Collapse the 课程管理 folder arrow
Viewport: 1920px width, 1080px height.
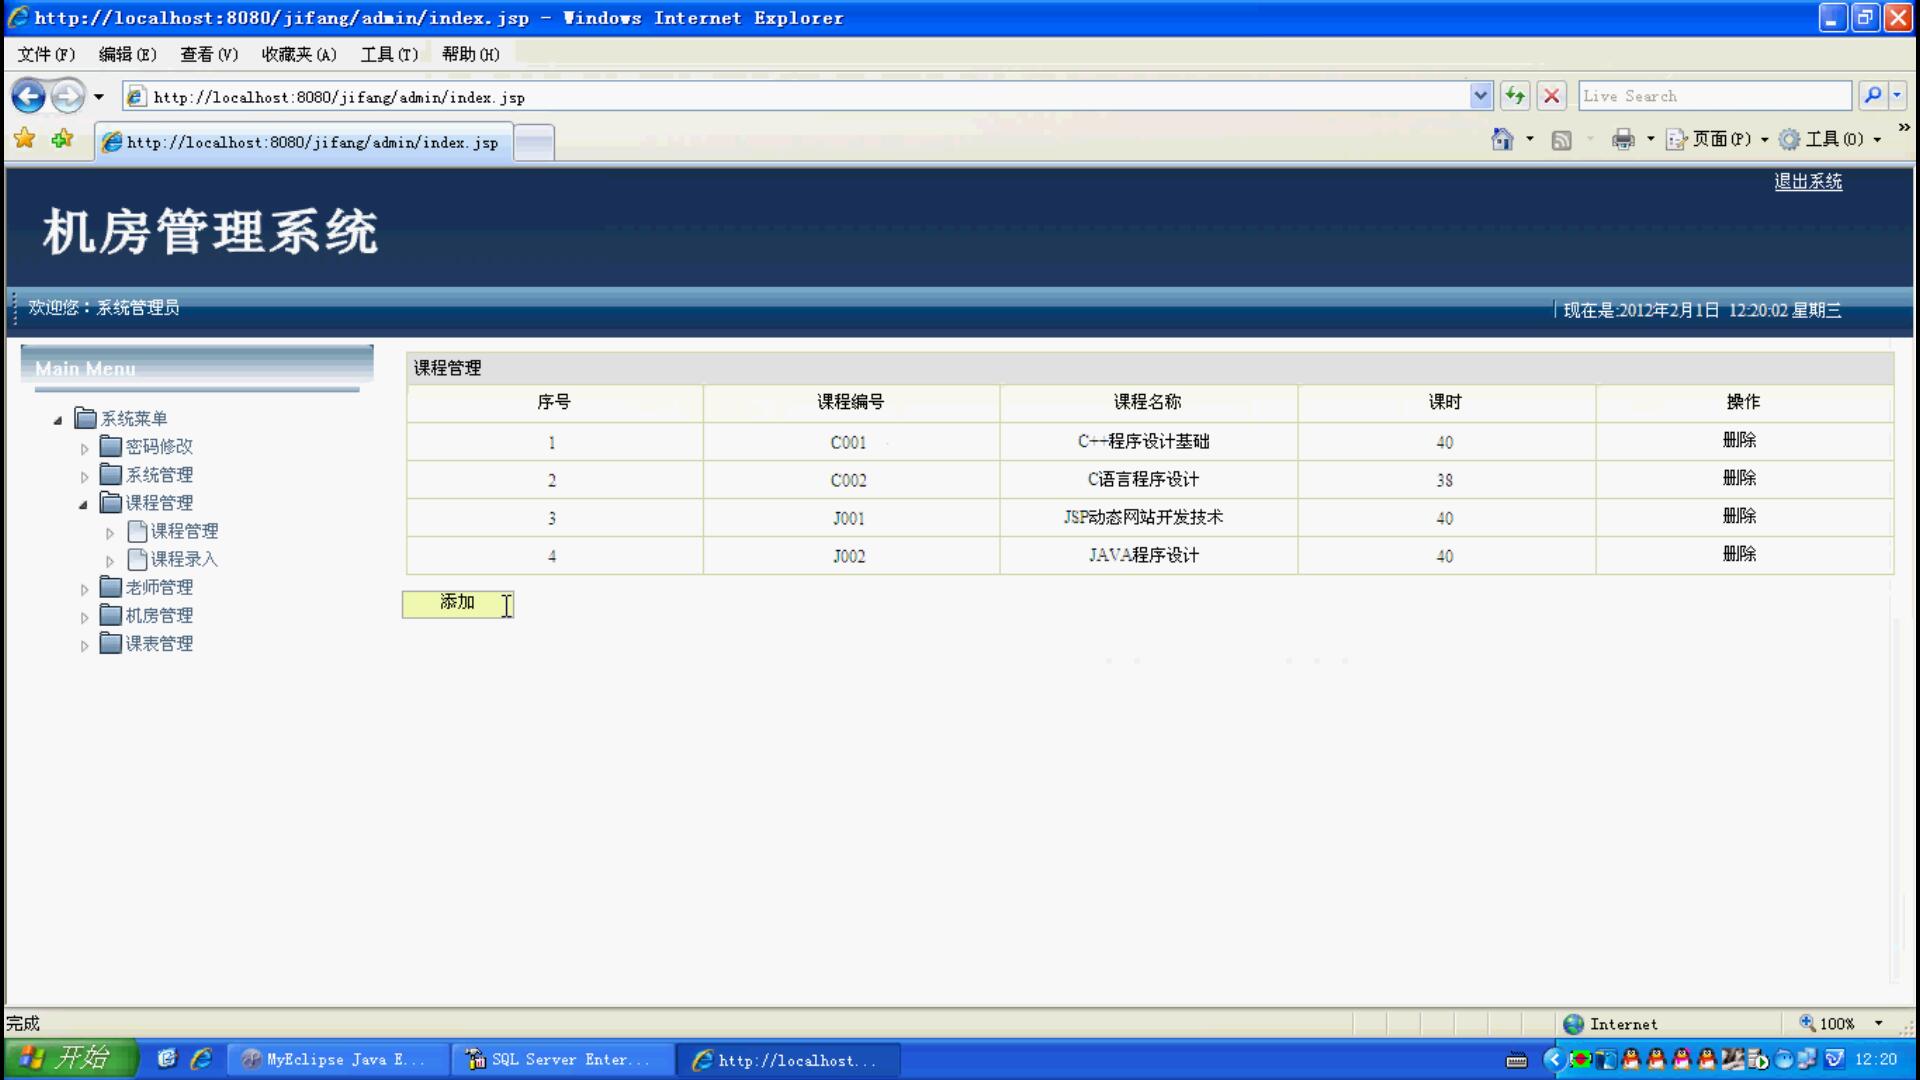click(84, 505)
